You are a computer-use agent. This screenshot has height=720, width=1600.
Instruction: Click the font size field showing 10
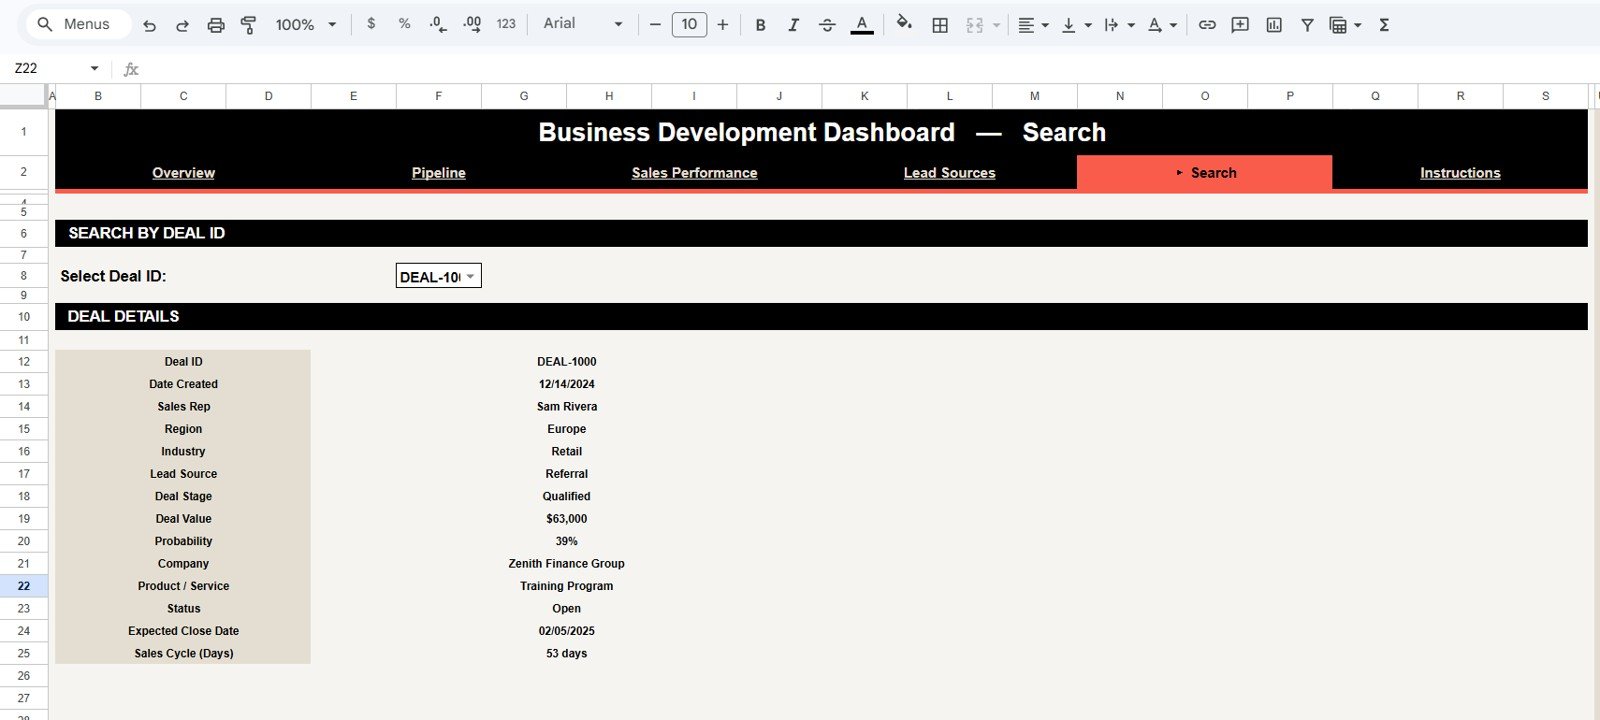pyautogui.click(x=689, y=25)
